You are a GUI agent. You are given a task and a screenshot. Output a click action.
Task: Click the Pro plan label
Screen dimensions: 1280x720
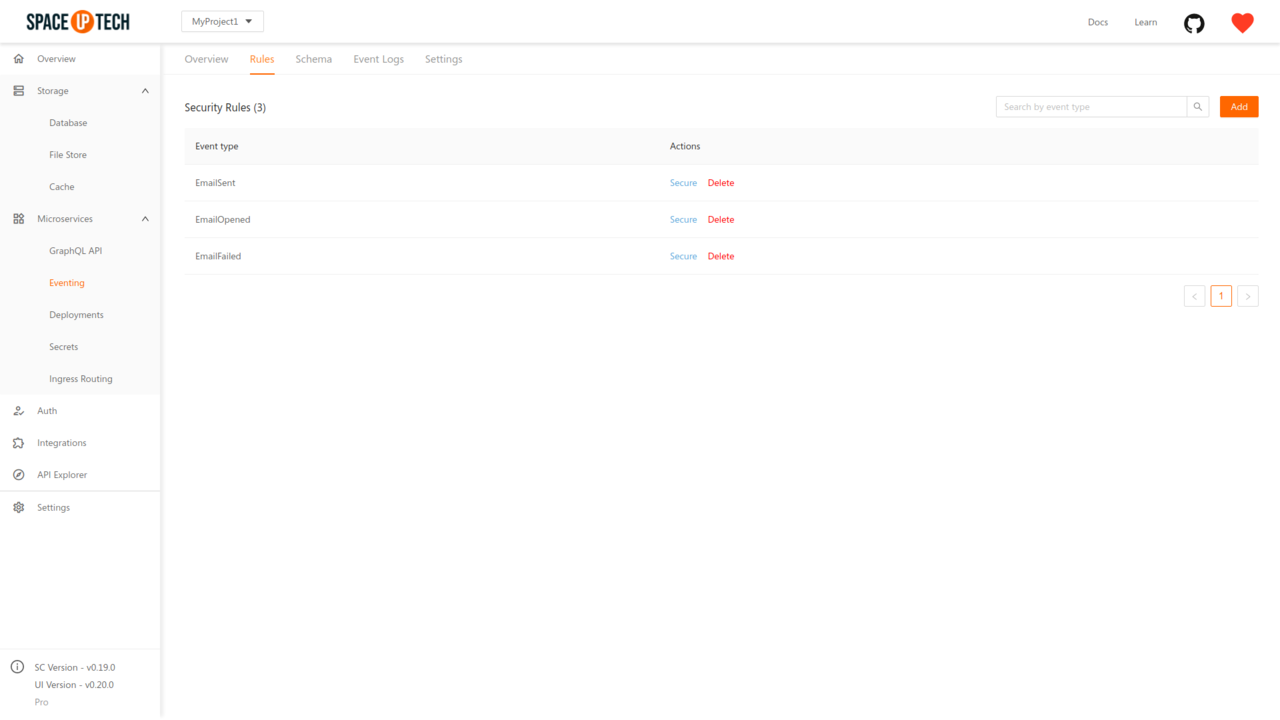click(x=41, y=702)
